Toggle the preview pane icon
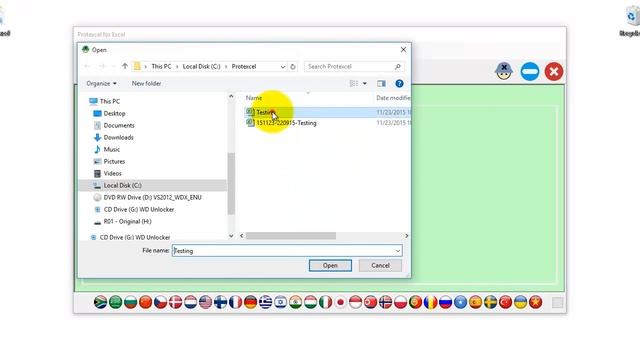The height and width of the screenshot is (360, 640). (381, 83)
